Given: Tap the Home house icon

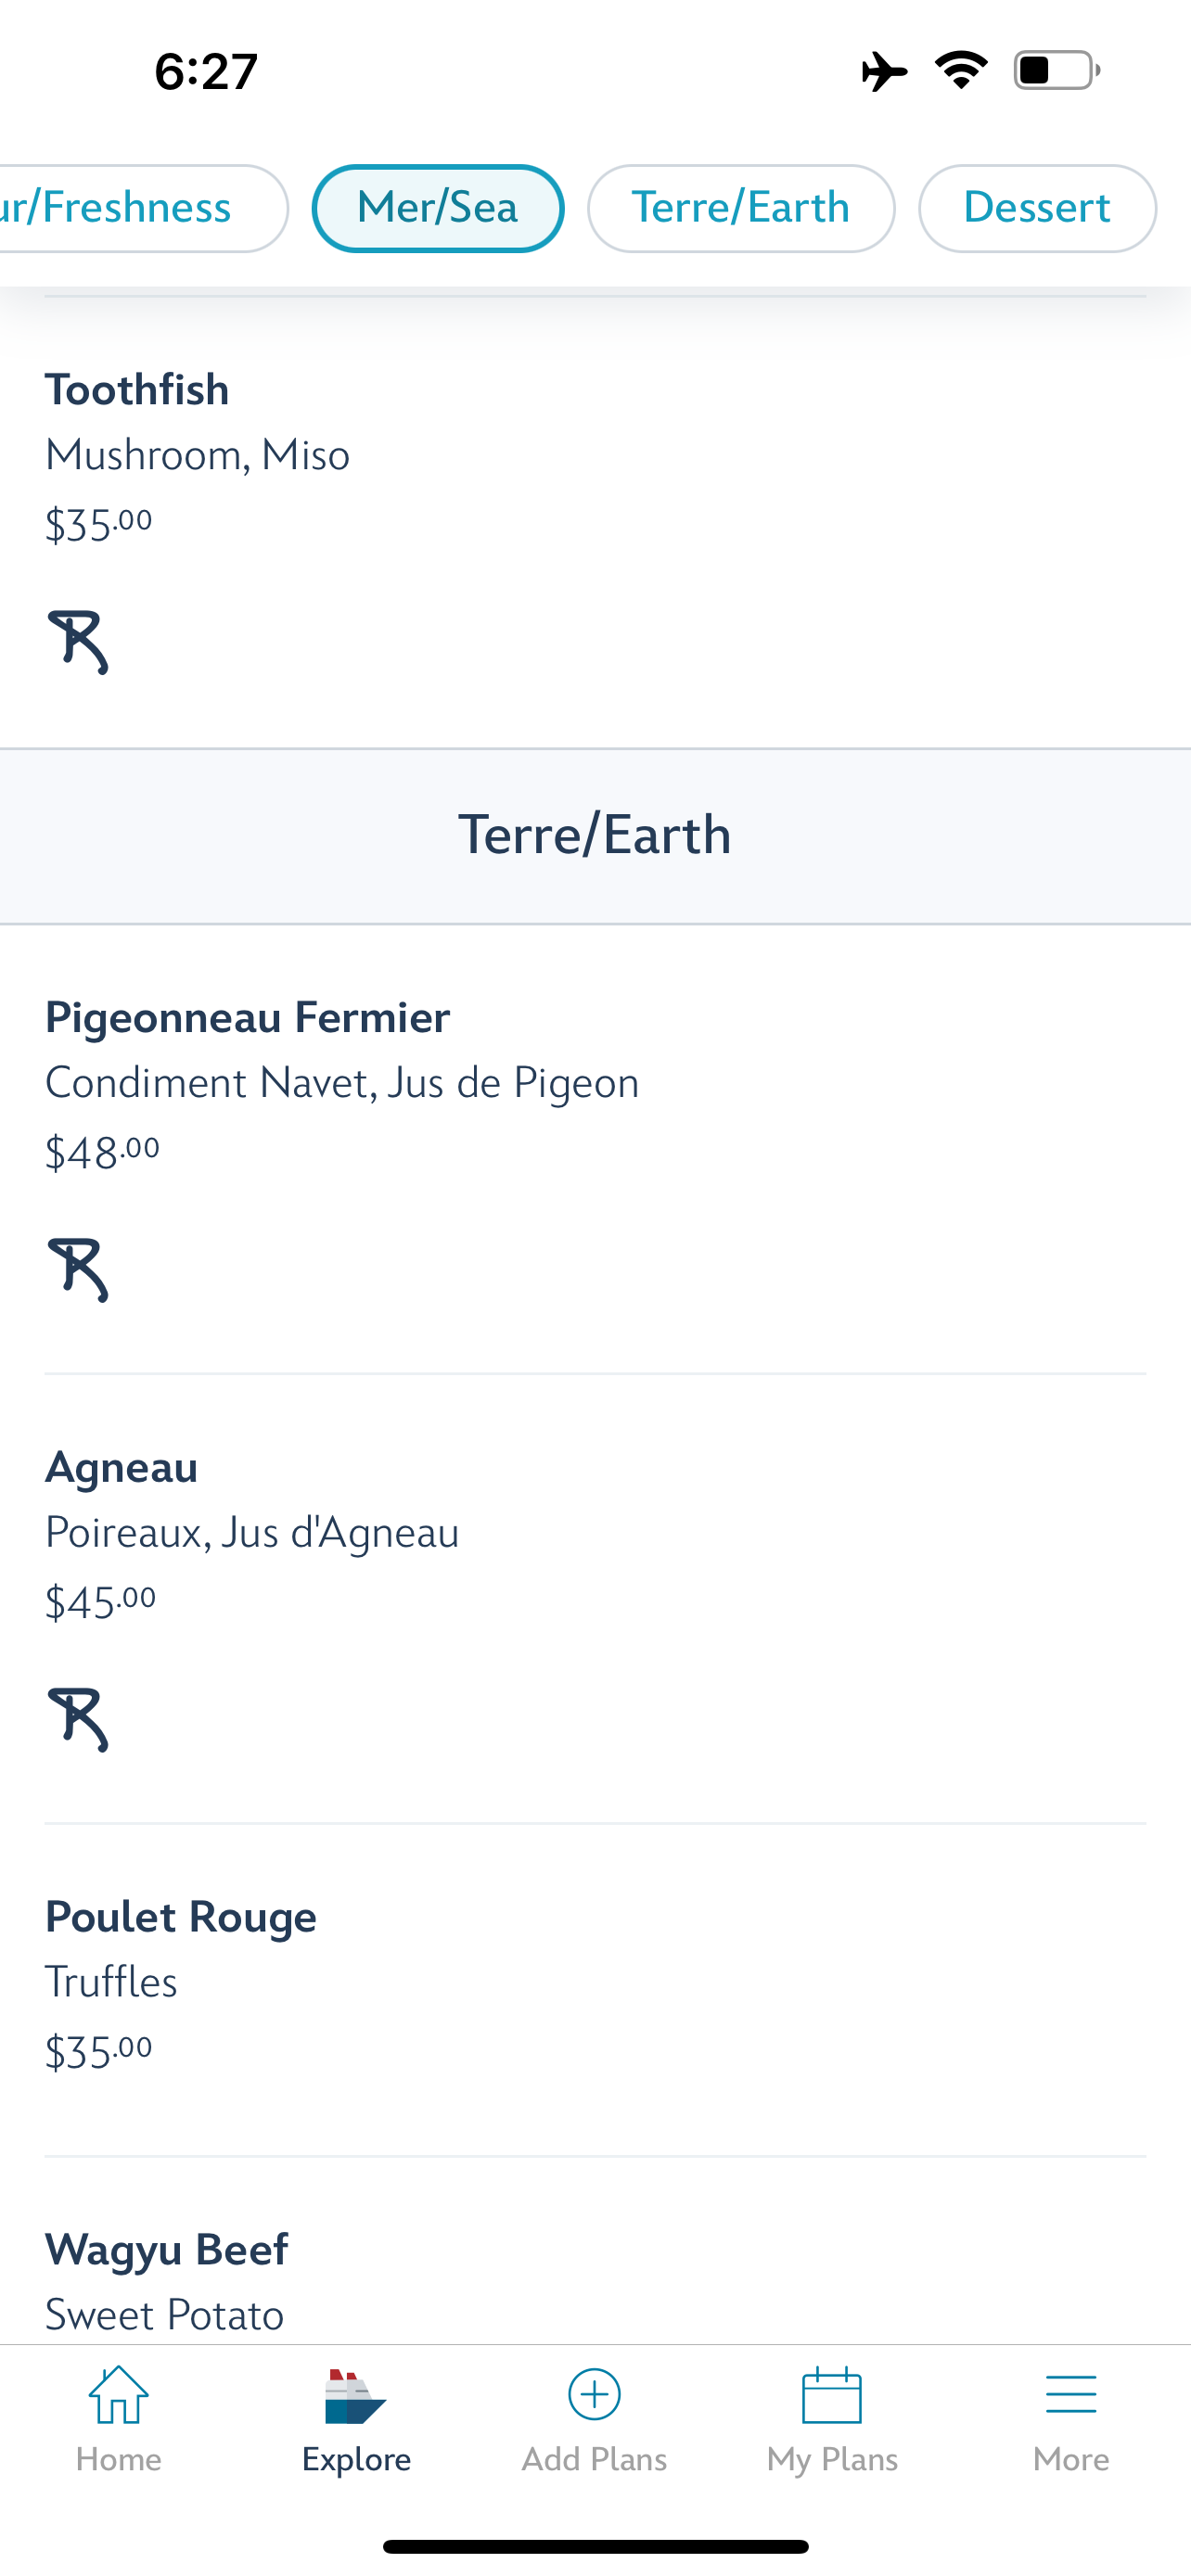Looking at the screenshot, I should pyautogui.click(x=118, y=2396).
